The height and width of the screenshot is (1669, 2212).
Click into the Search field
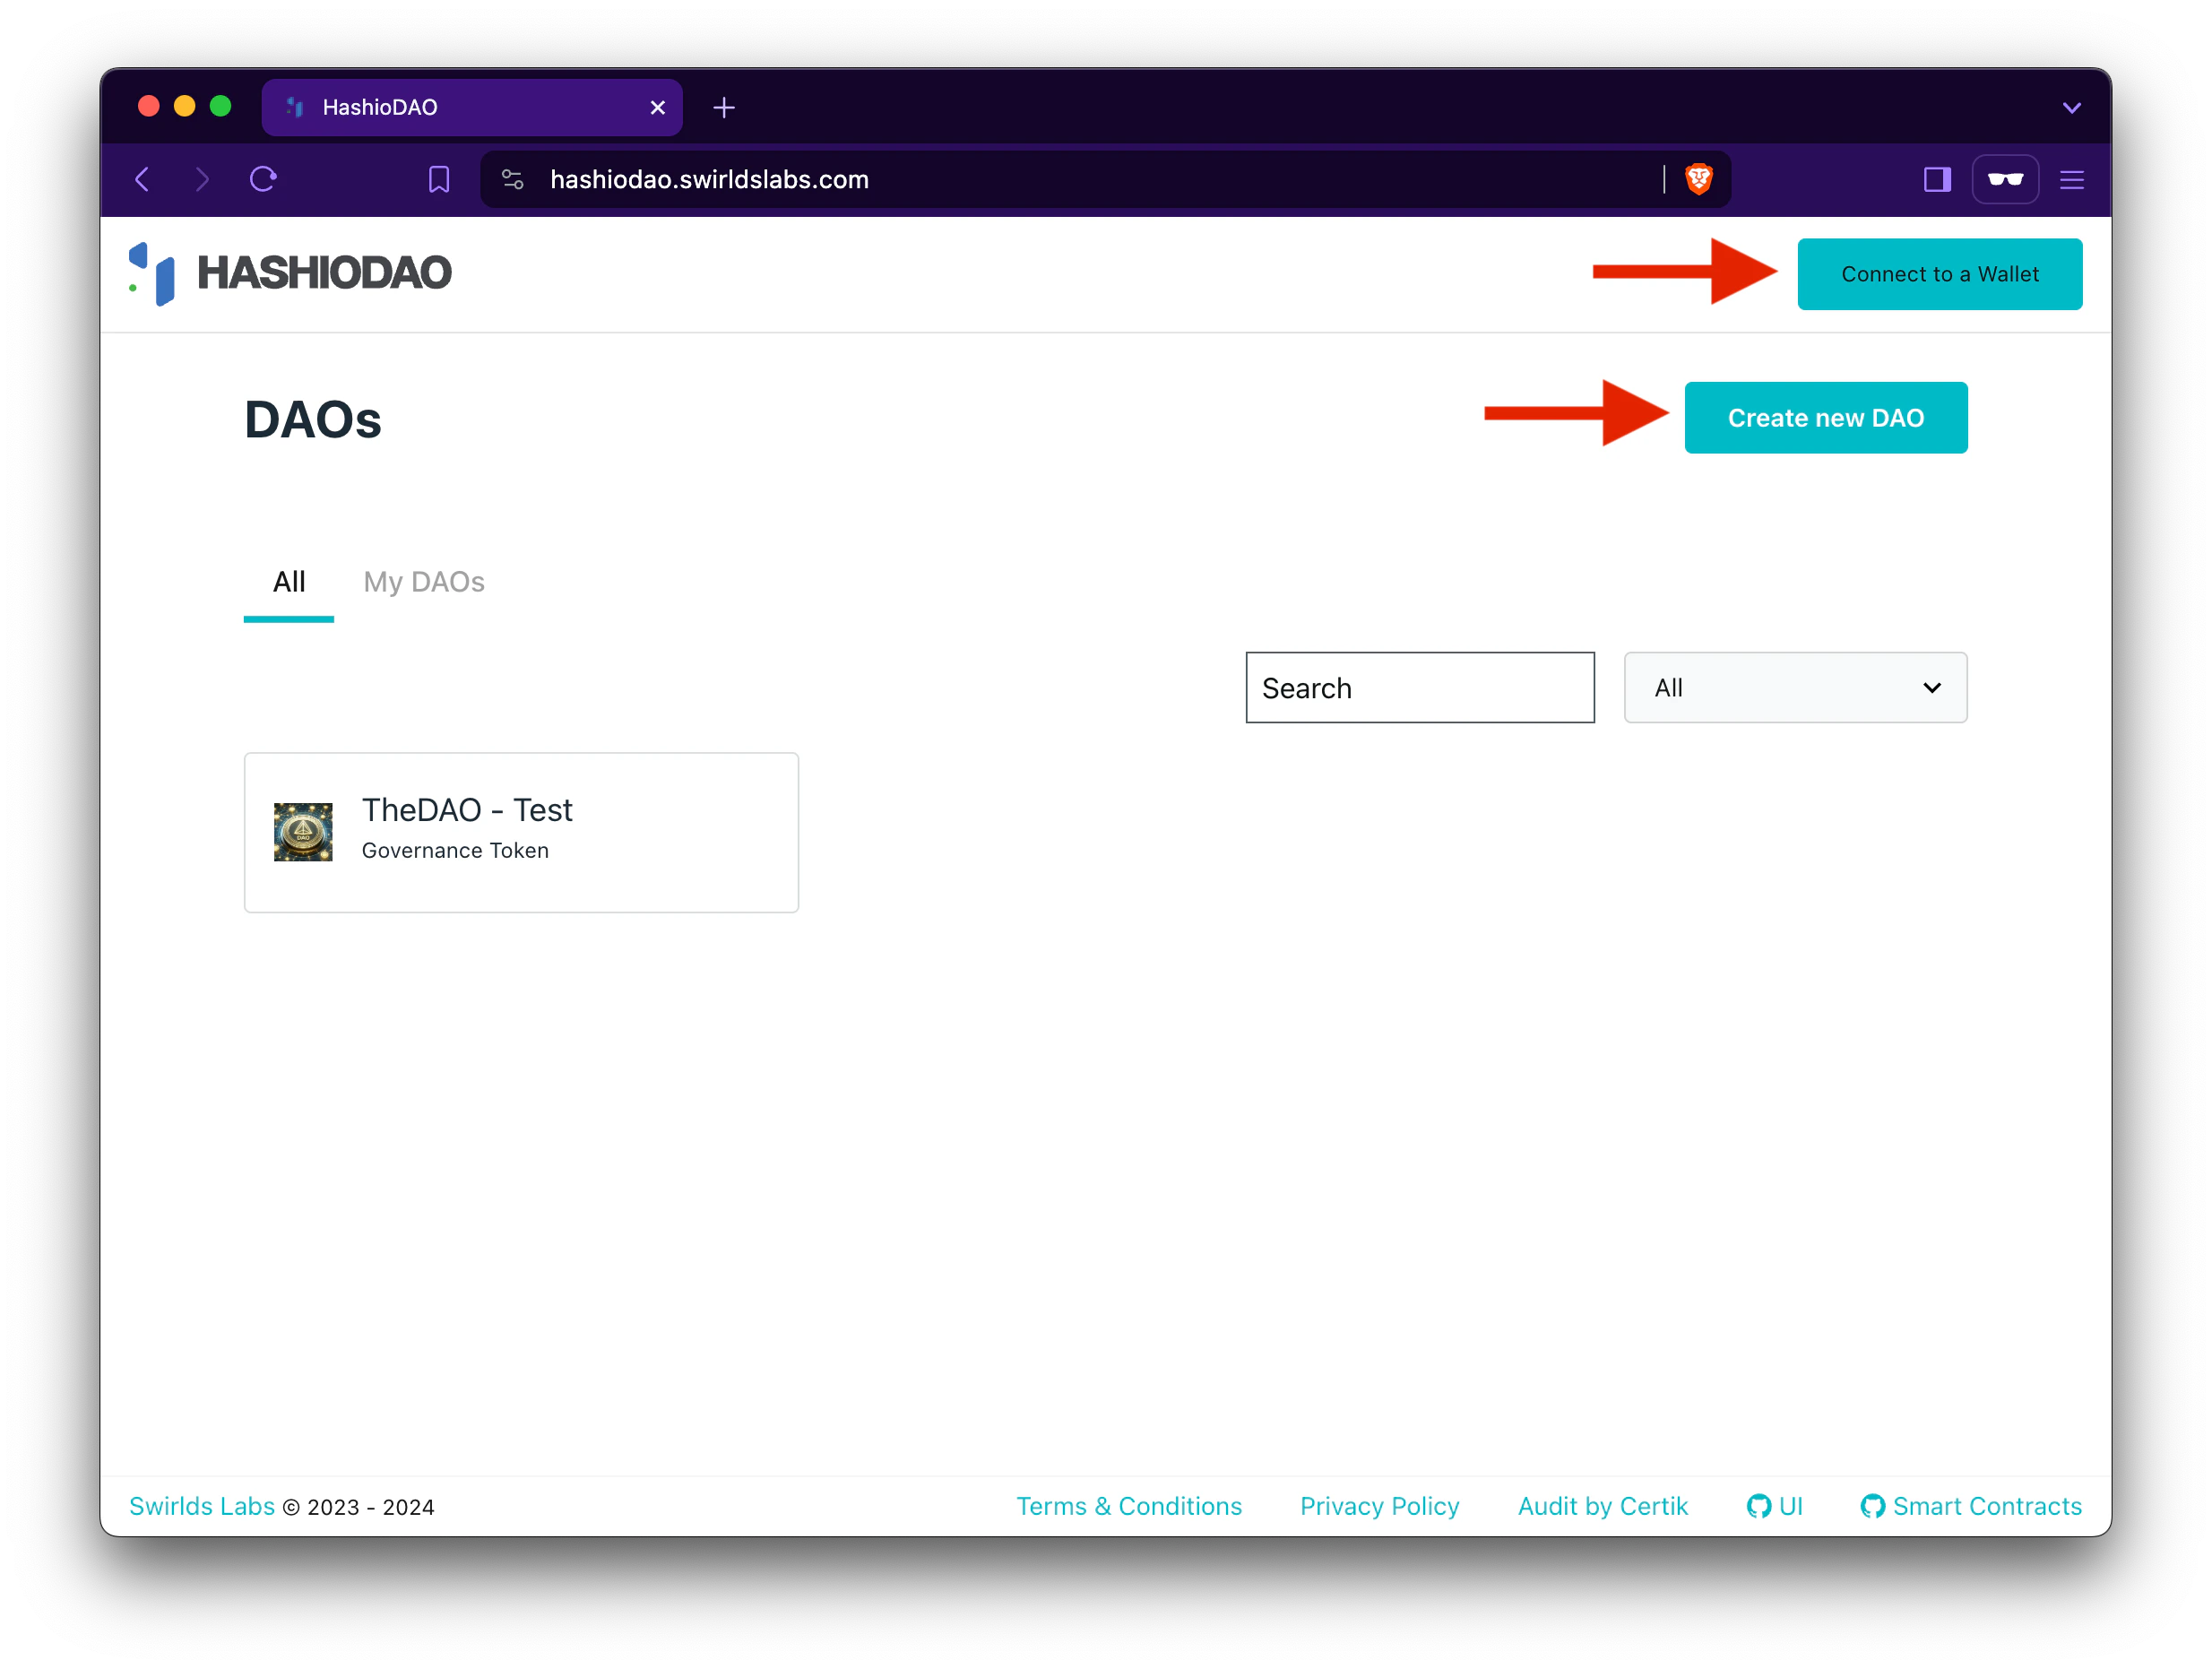[1419, 687]
